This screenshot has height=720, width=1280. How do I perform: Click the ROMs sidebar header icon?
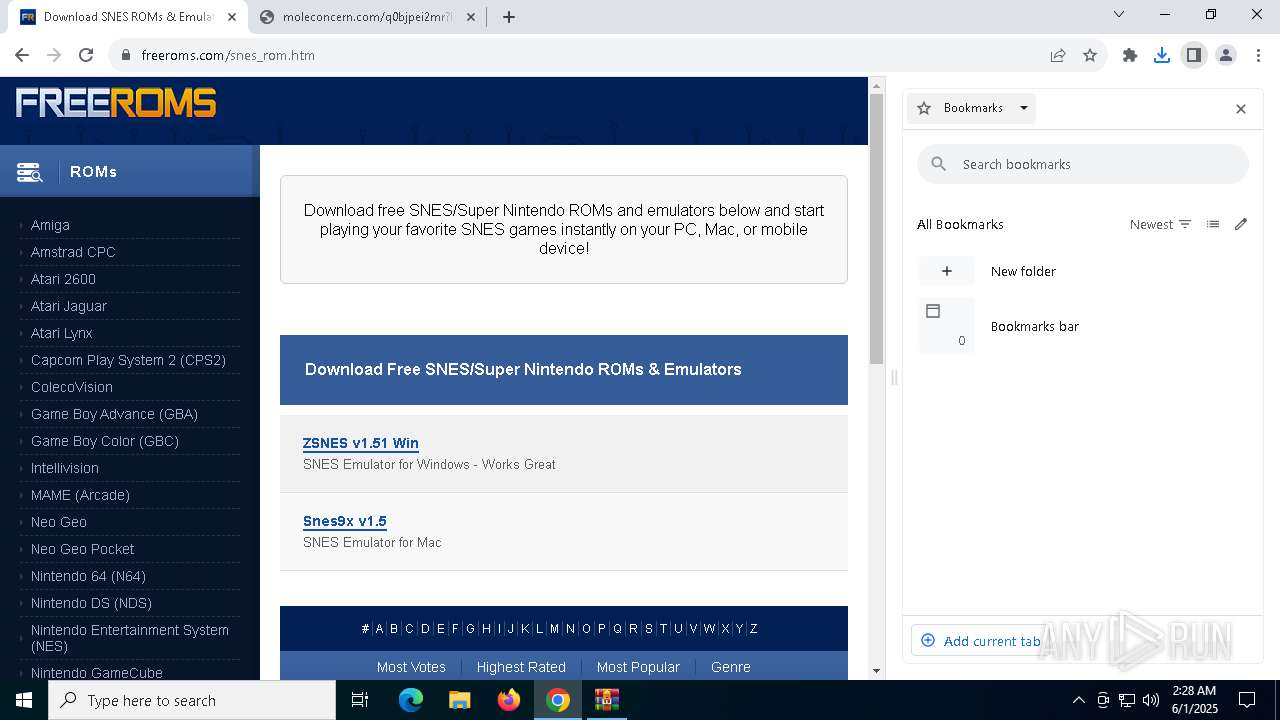pos(29,172)
